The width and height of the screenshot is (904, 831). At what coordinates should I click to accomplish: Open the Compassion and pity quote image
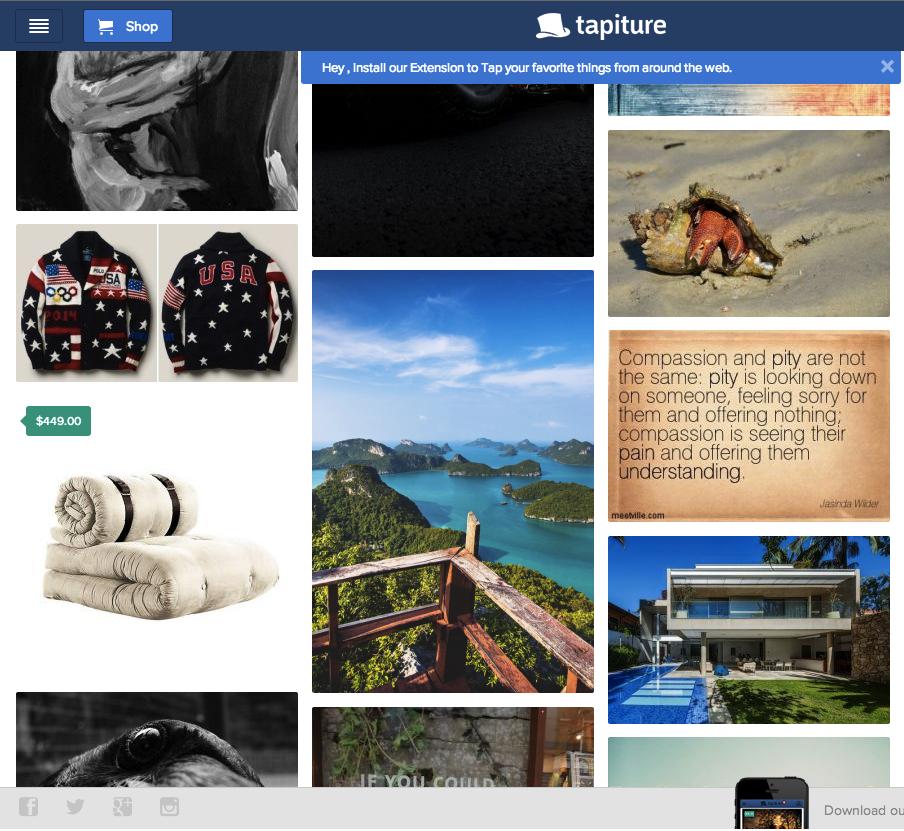pos(749,426)
